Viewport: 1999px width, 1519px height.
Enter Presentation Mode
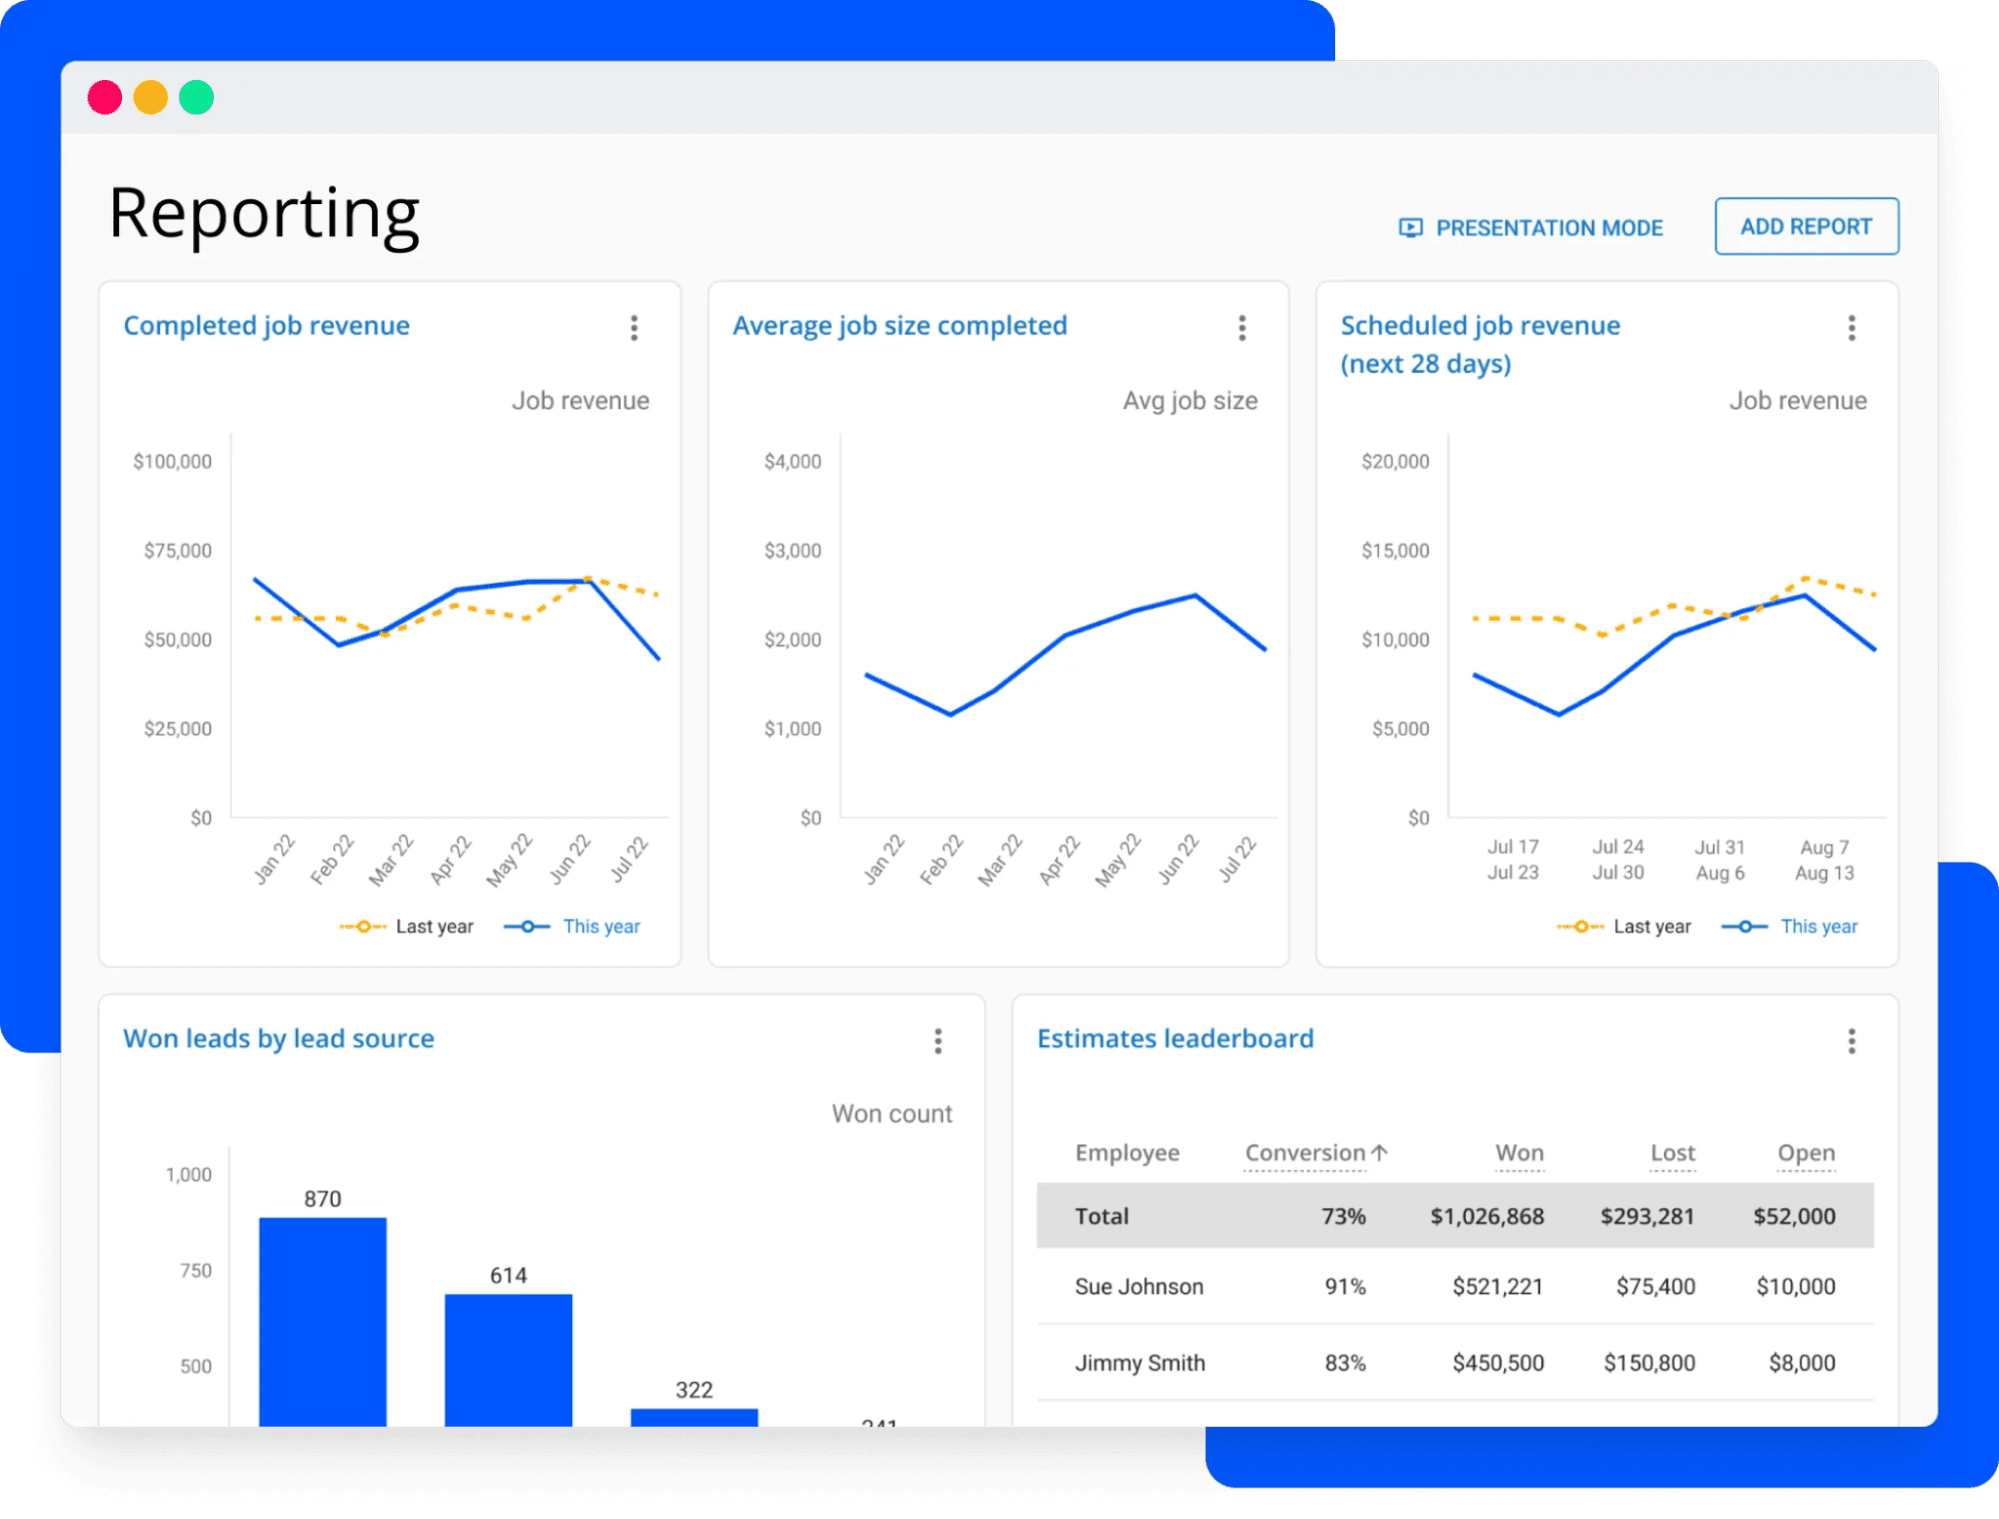1531,228
